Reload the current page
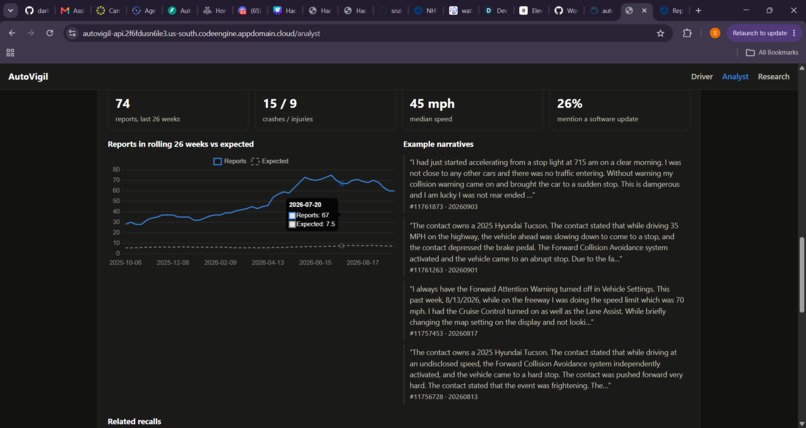 coord(49,33)
